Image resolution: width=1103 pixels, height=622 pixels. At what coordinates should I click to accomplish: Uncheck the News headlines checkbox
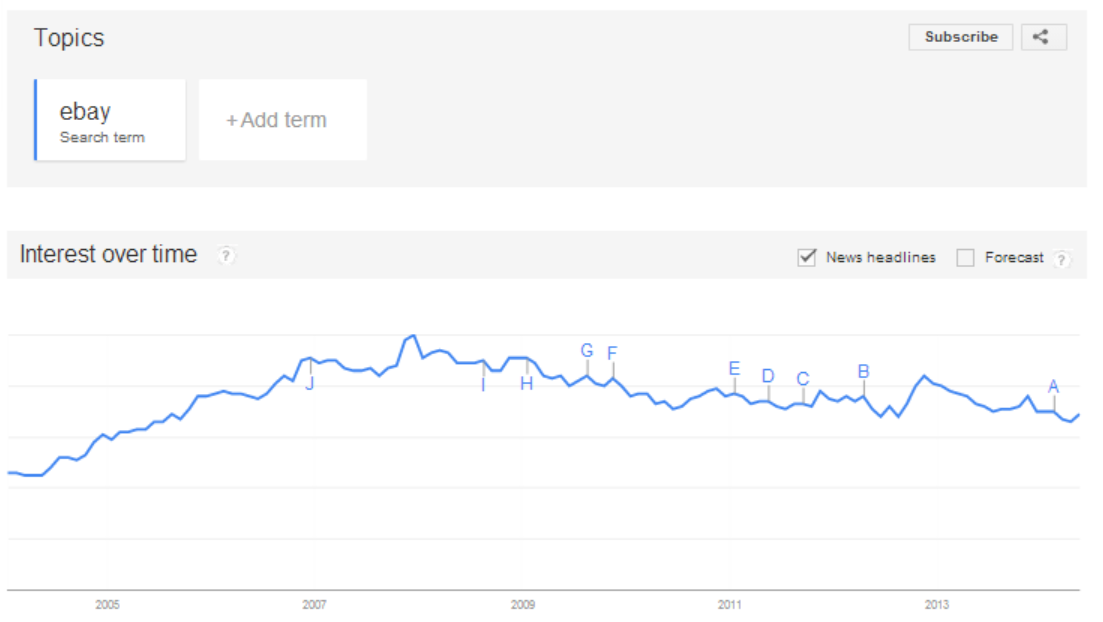pos(807,258)
